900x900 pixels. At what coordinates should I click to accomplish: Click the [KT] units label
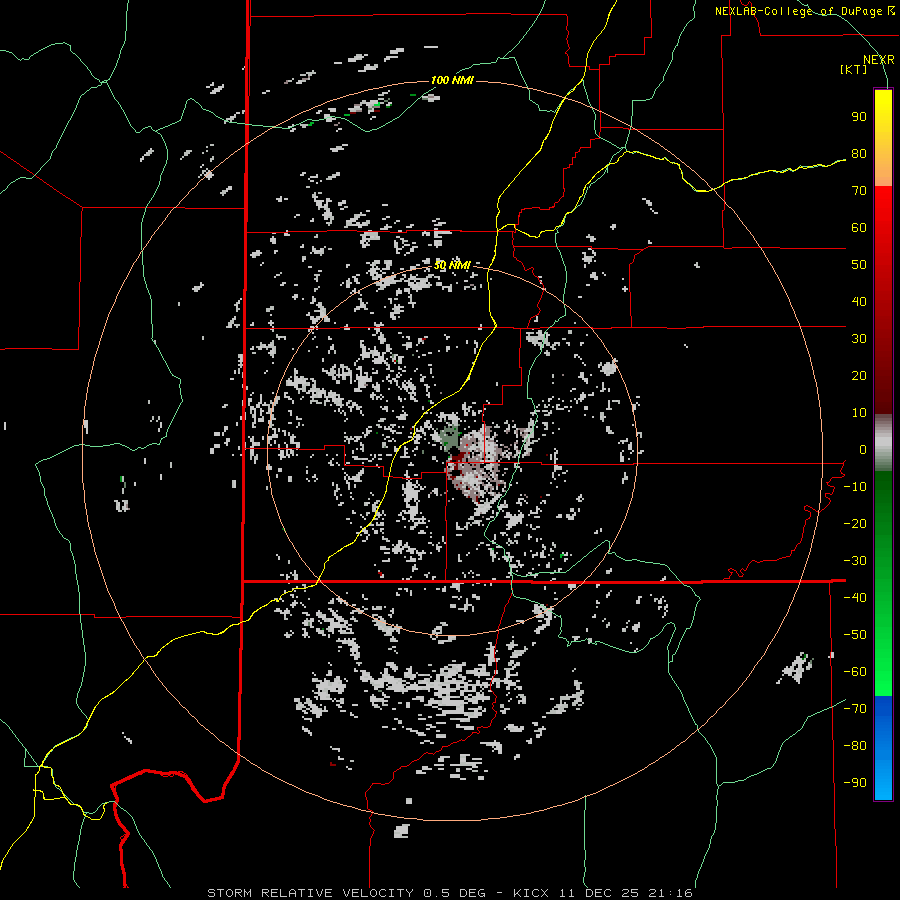click(x=854, y=69)
